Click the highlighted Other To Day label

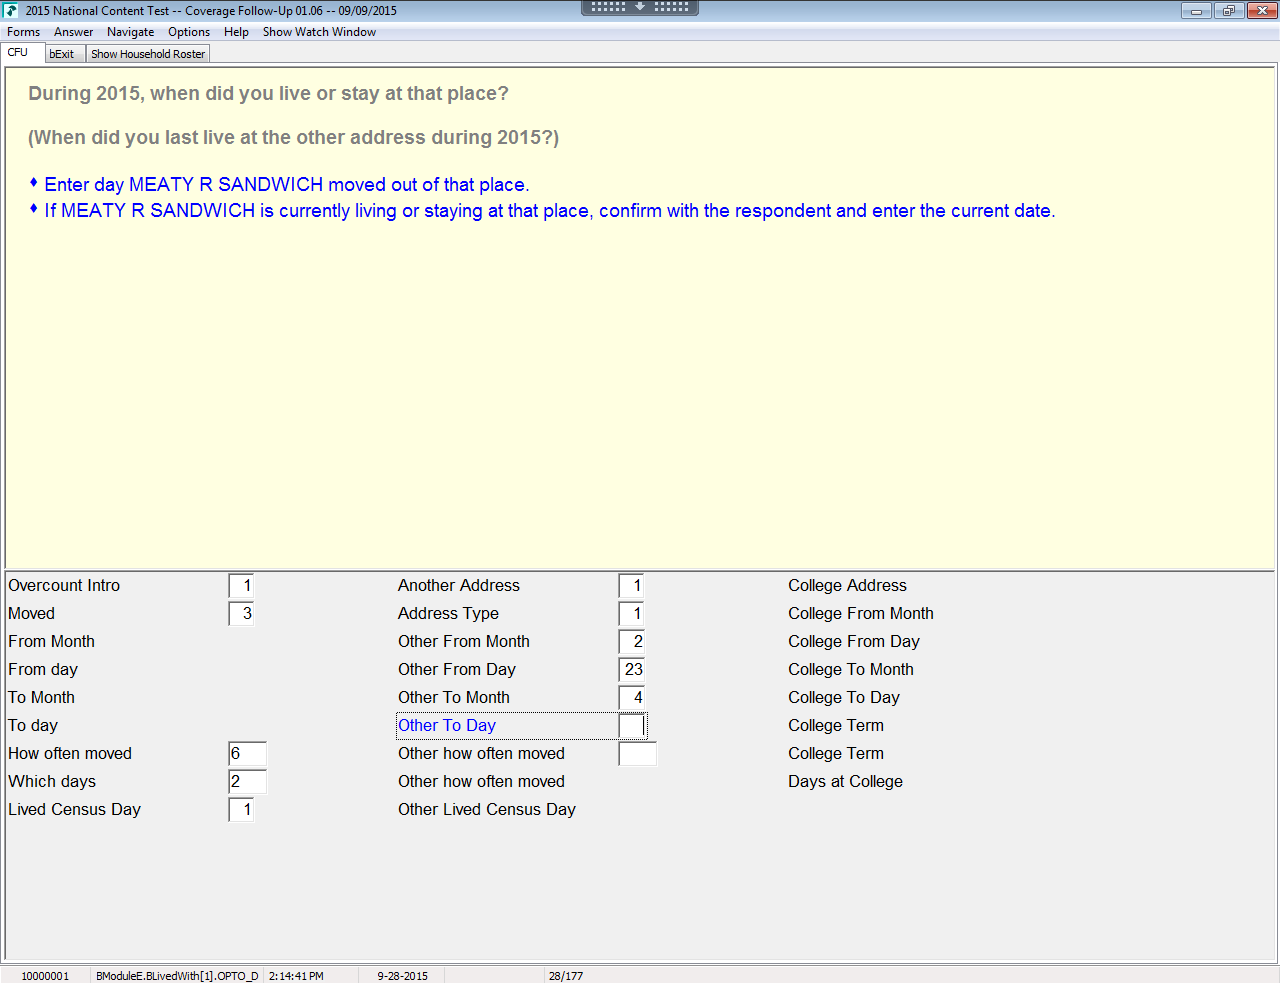[447, 726]
